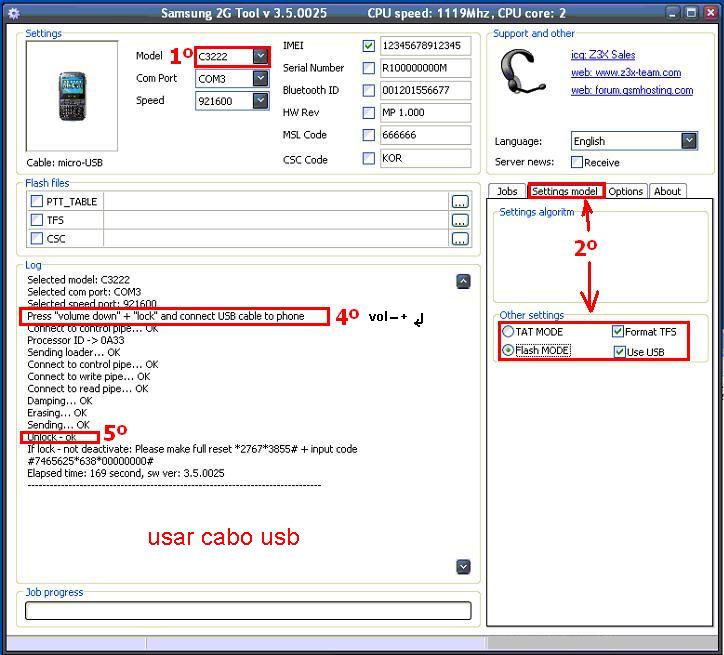Open the Model dropdown showing C3222
Image resolution: width=724 pixels, height=655 pixels.
point(260,56)
